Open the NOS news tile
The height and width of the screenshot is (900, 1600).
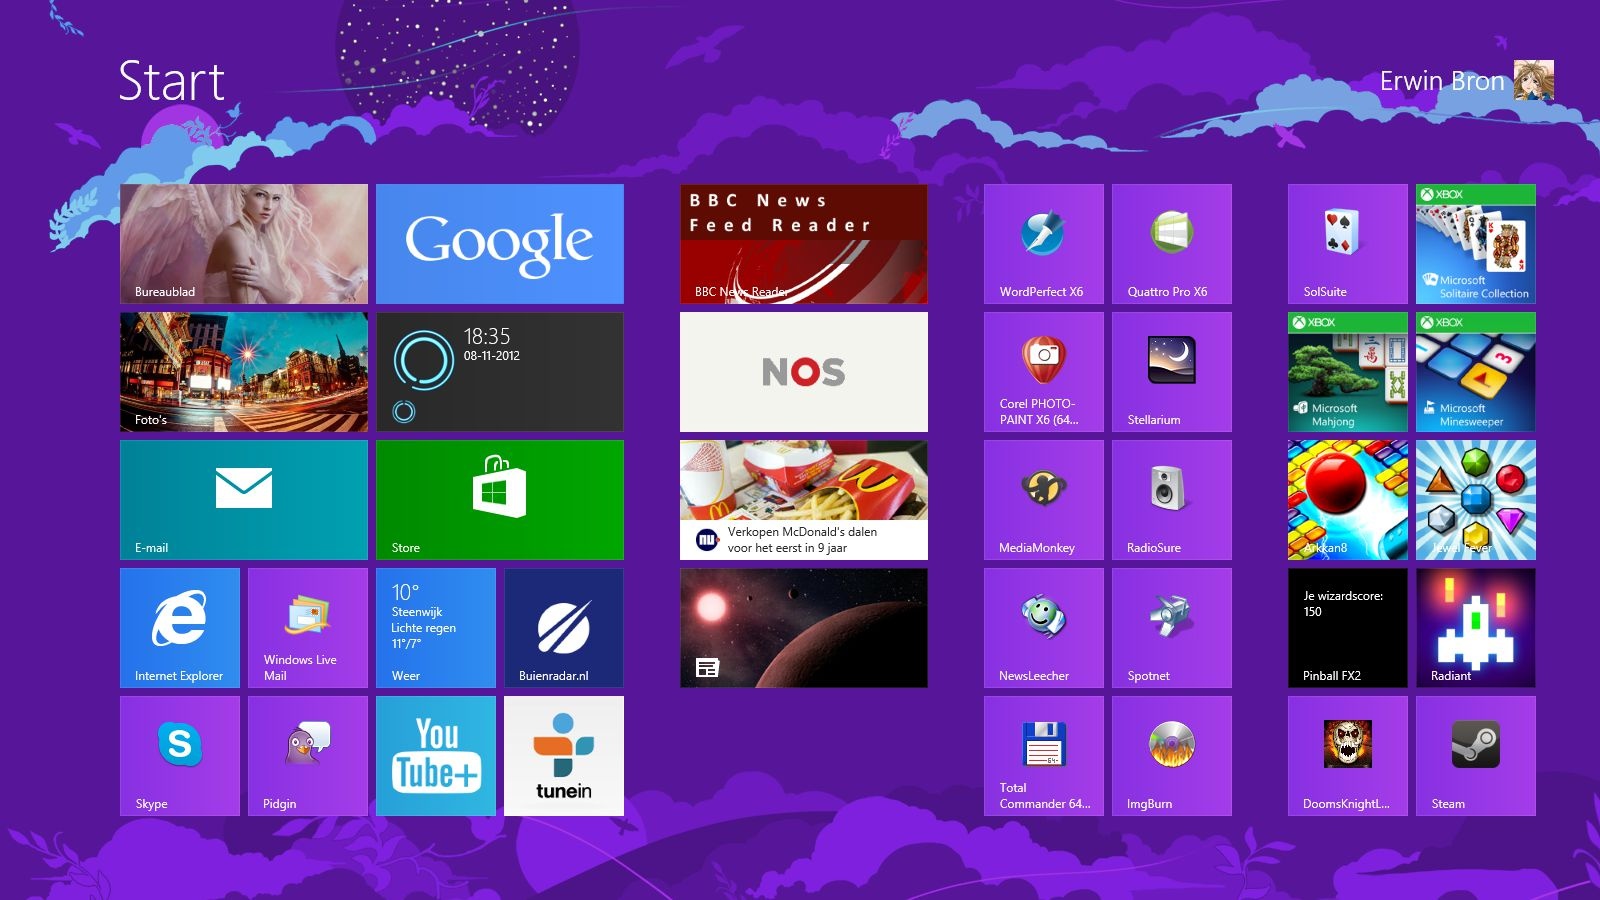tap(804, 372)
